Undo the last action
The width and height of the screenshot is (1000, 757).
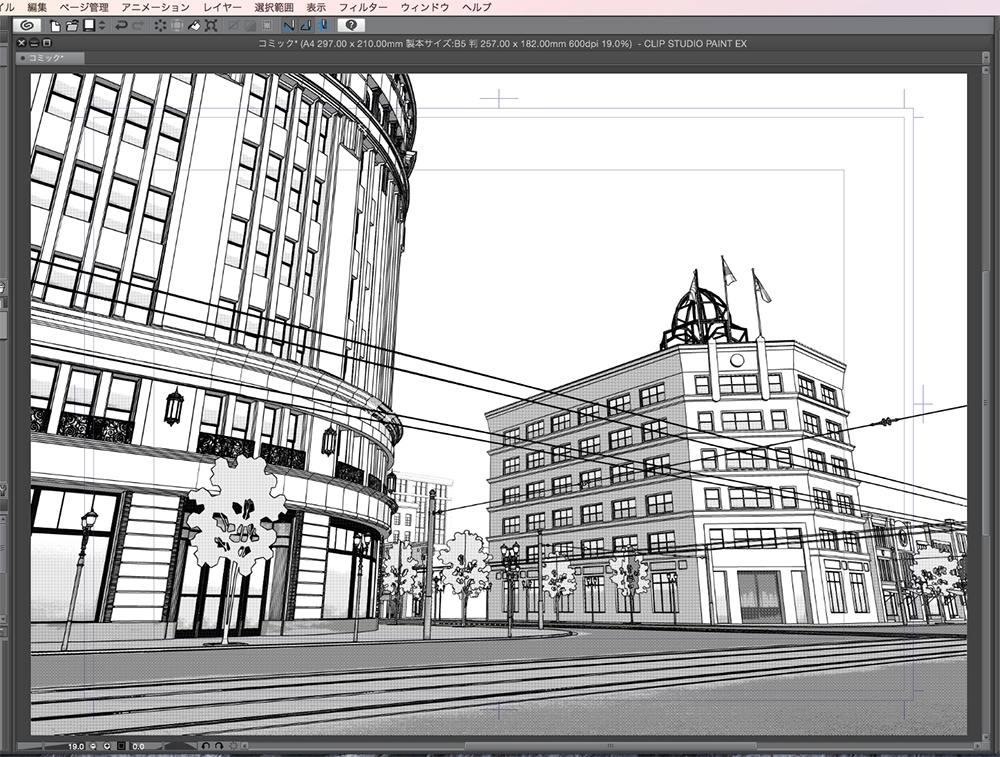click(x=121, y=25)
